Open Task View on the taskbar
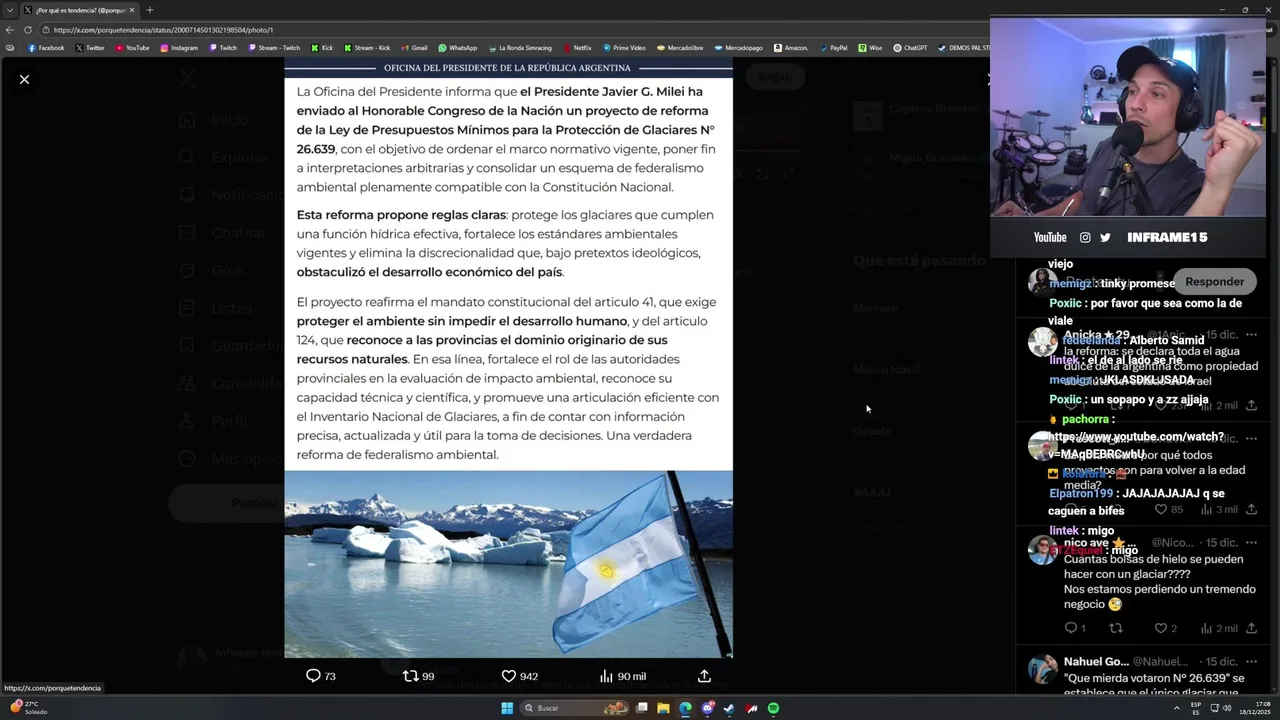Screen dimensions: 1280x720 coord(642,708)
